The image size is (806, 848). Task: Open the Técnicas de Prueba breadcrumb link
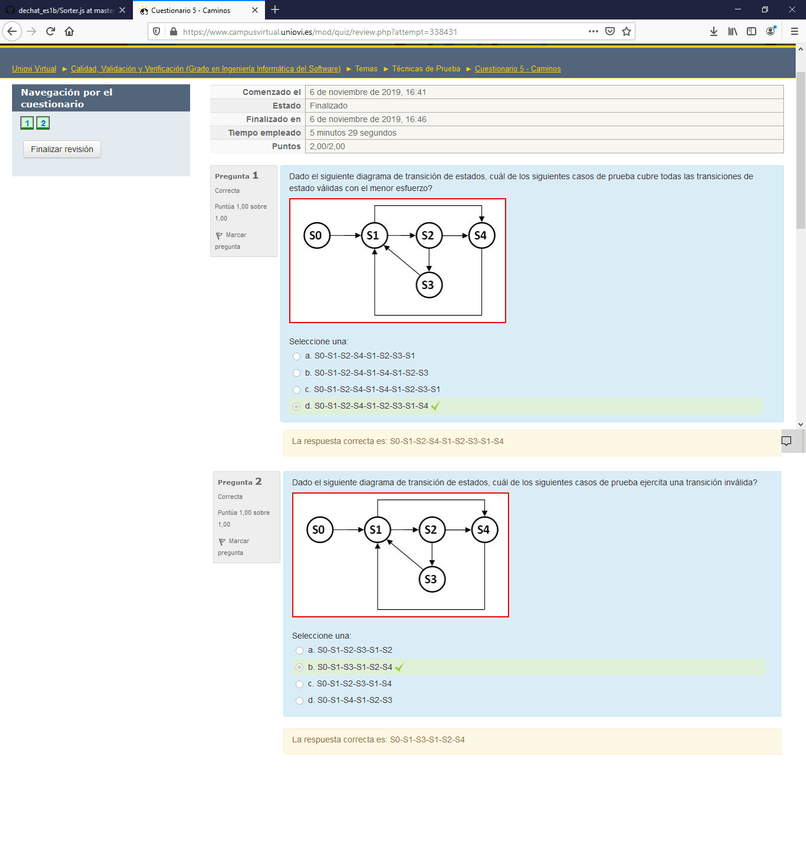427,69
